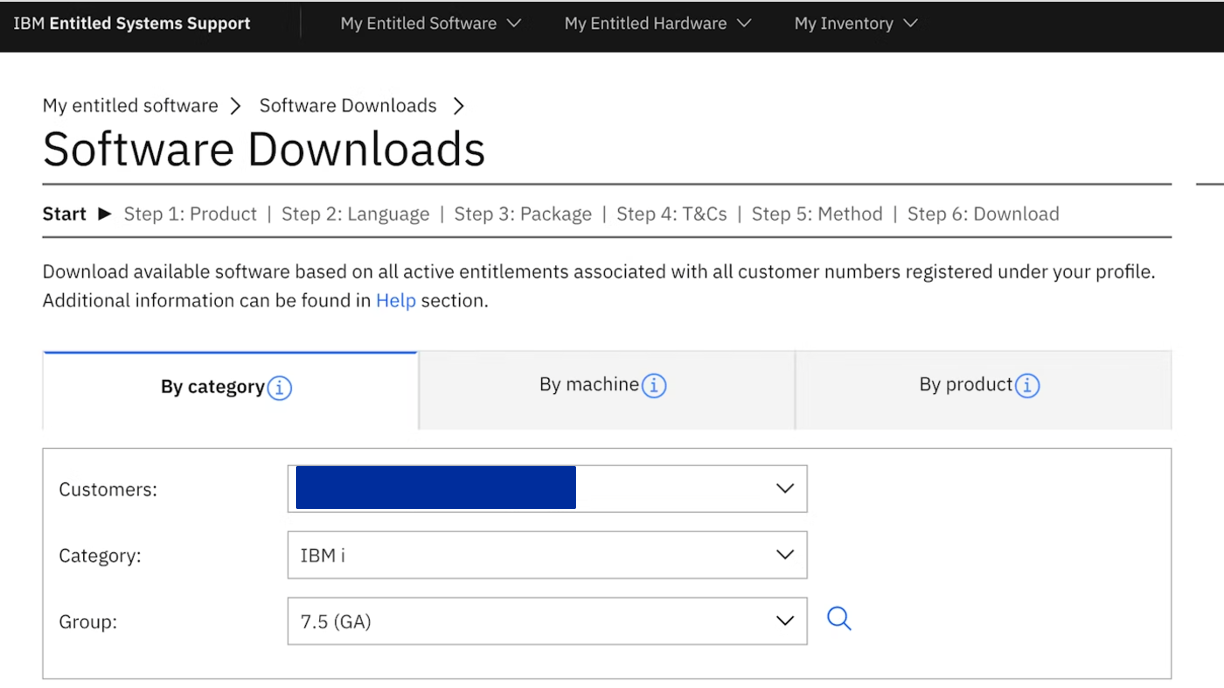Image resolution: width=1224 pixels, height=688 pixels.
Task: Navigate to My entitled software breadcrumb
Action: [x=129, y=105]
